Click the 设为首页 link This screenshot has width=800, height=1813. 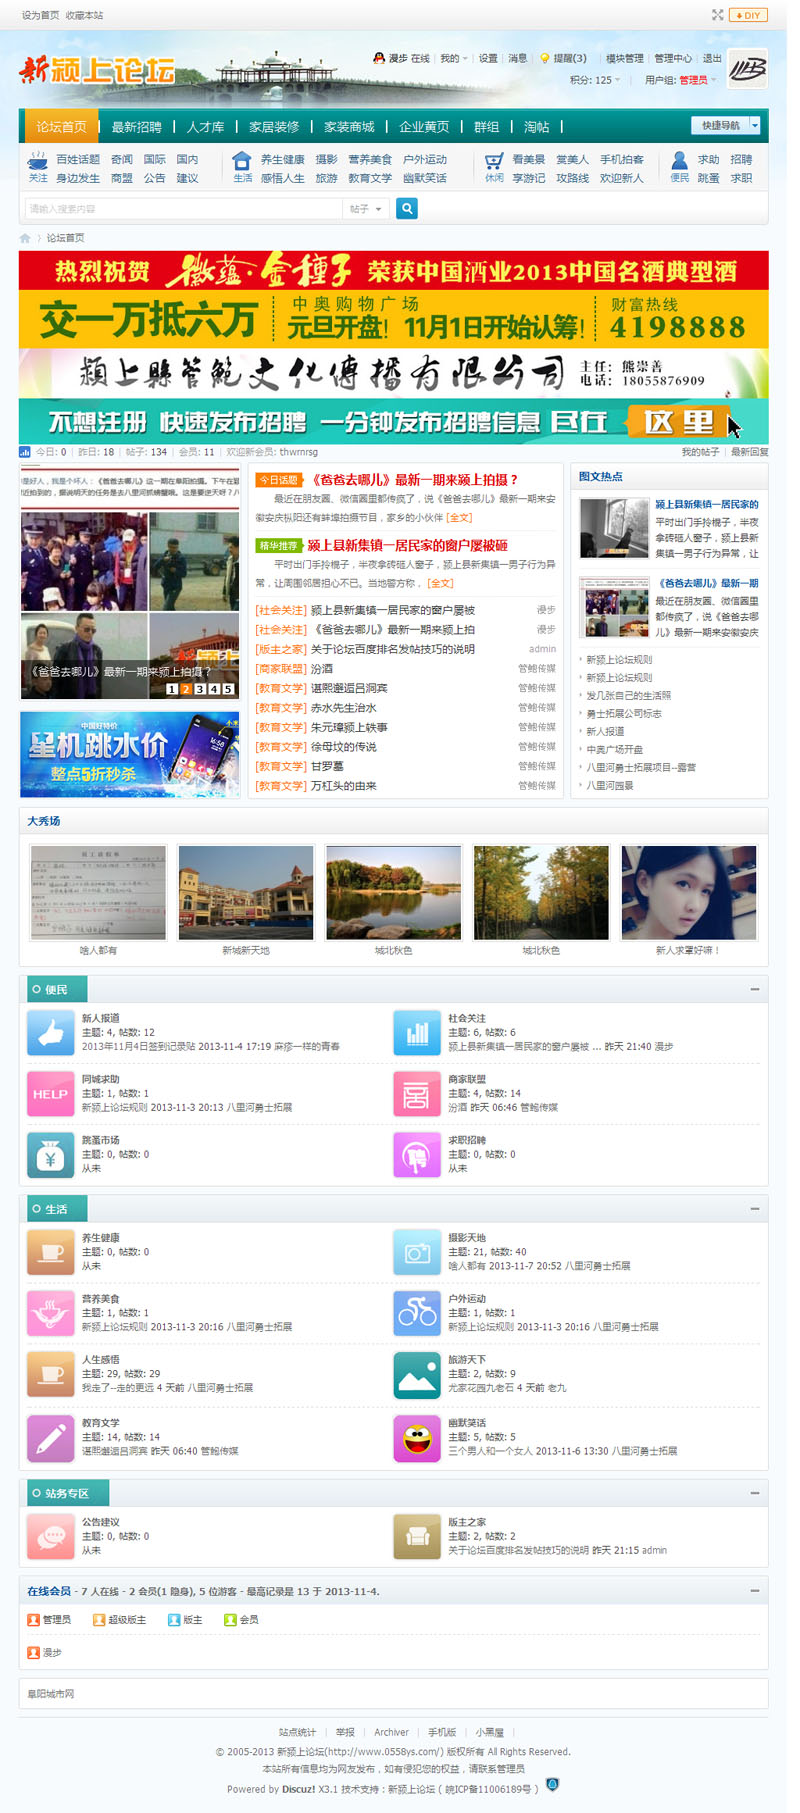pos(40,15)
